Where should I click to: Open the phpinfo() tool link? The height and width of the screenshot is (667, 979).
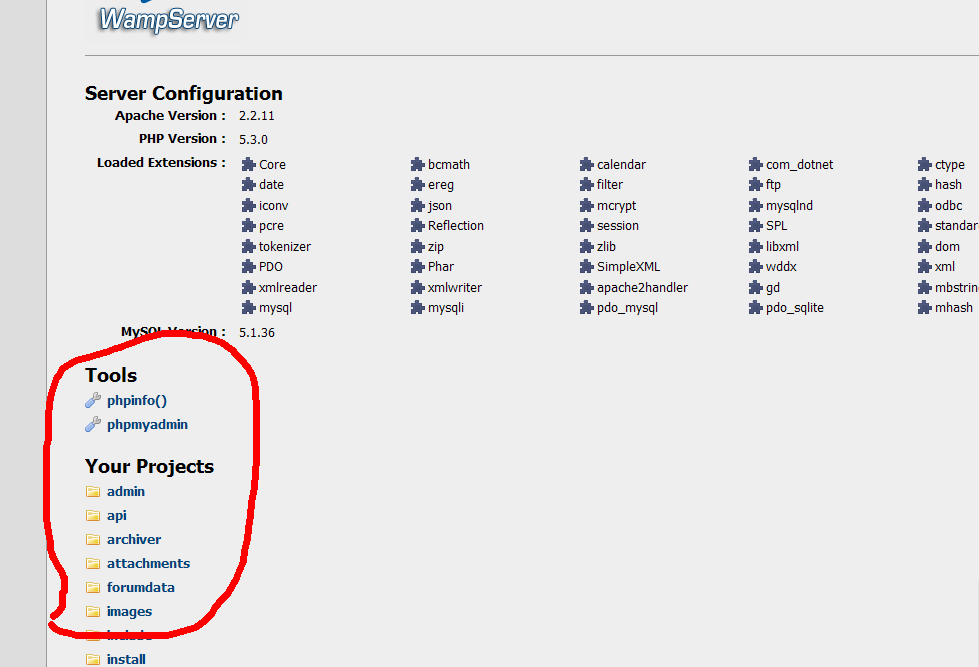(137, 400)
